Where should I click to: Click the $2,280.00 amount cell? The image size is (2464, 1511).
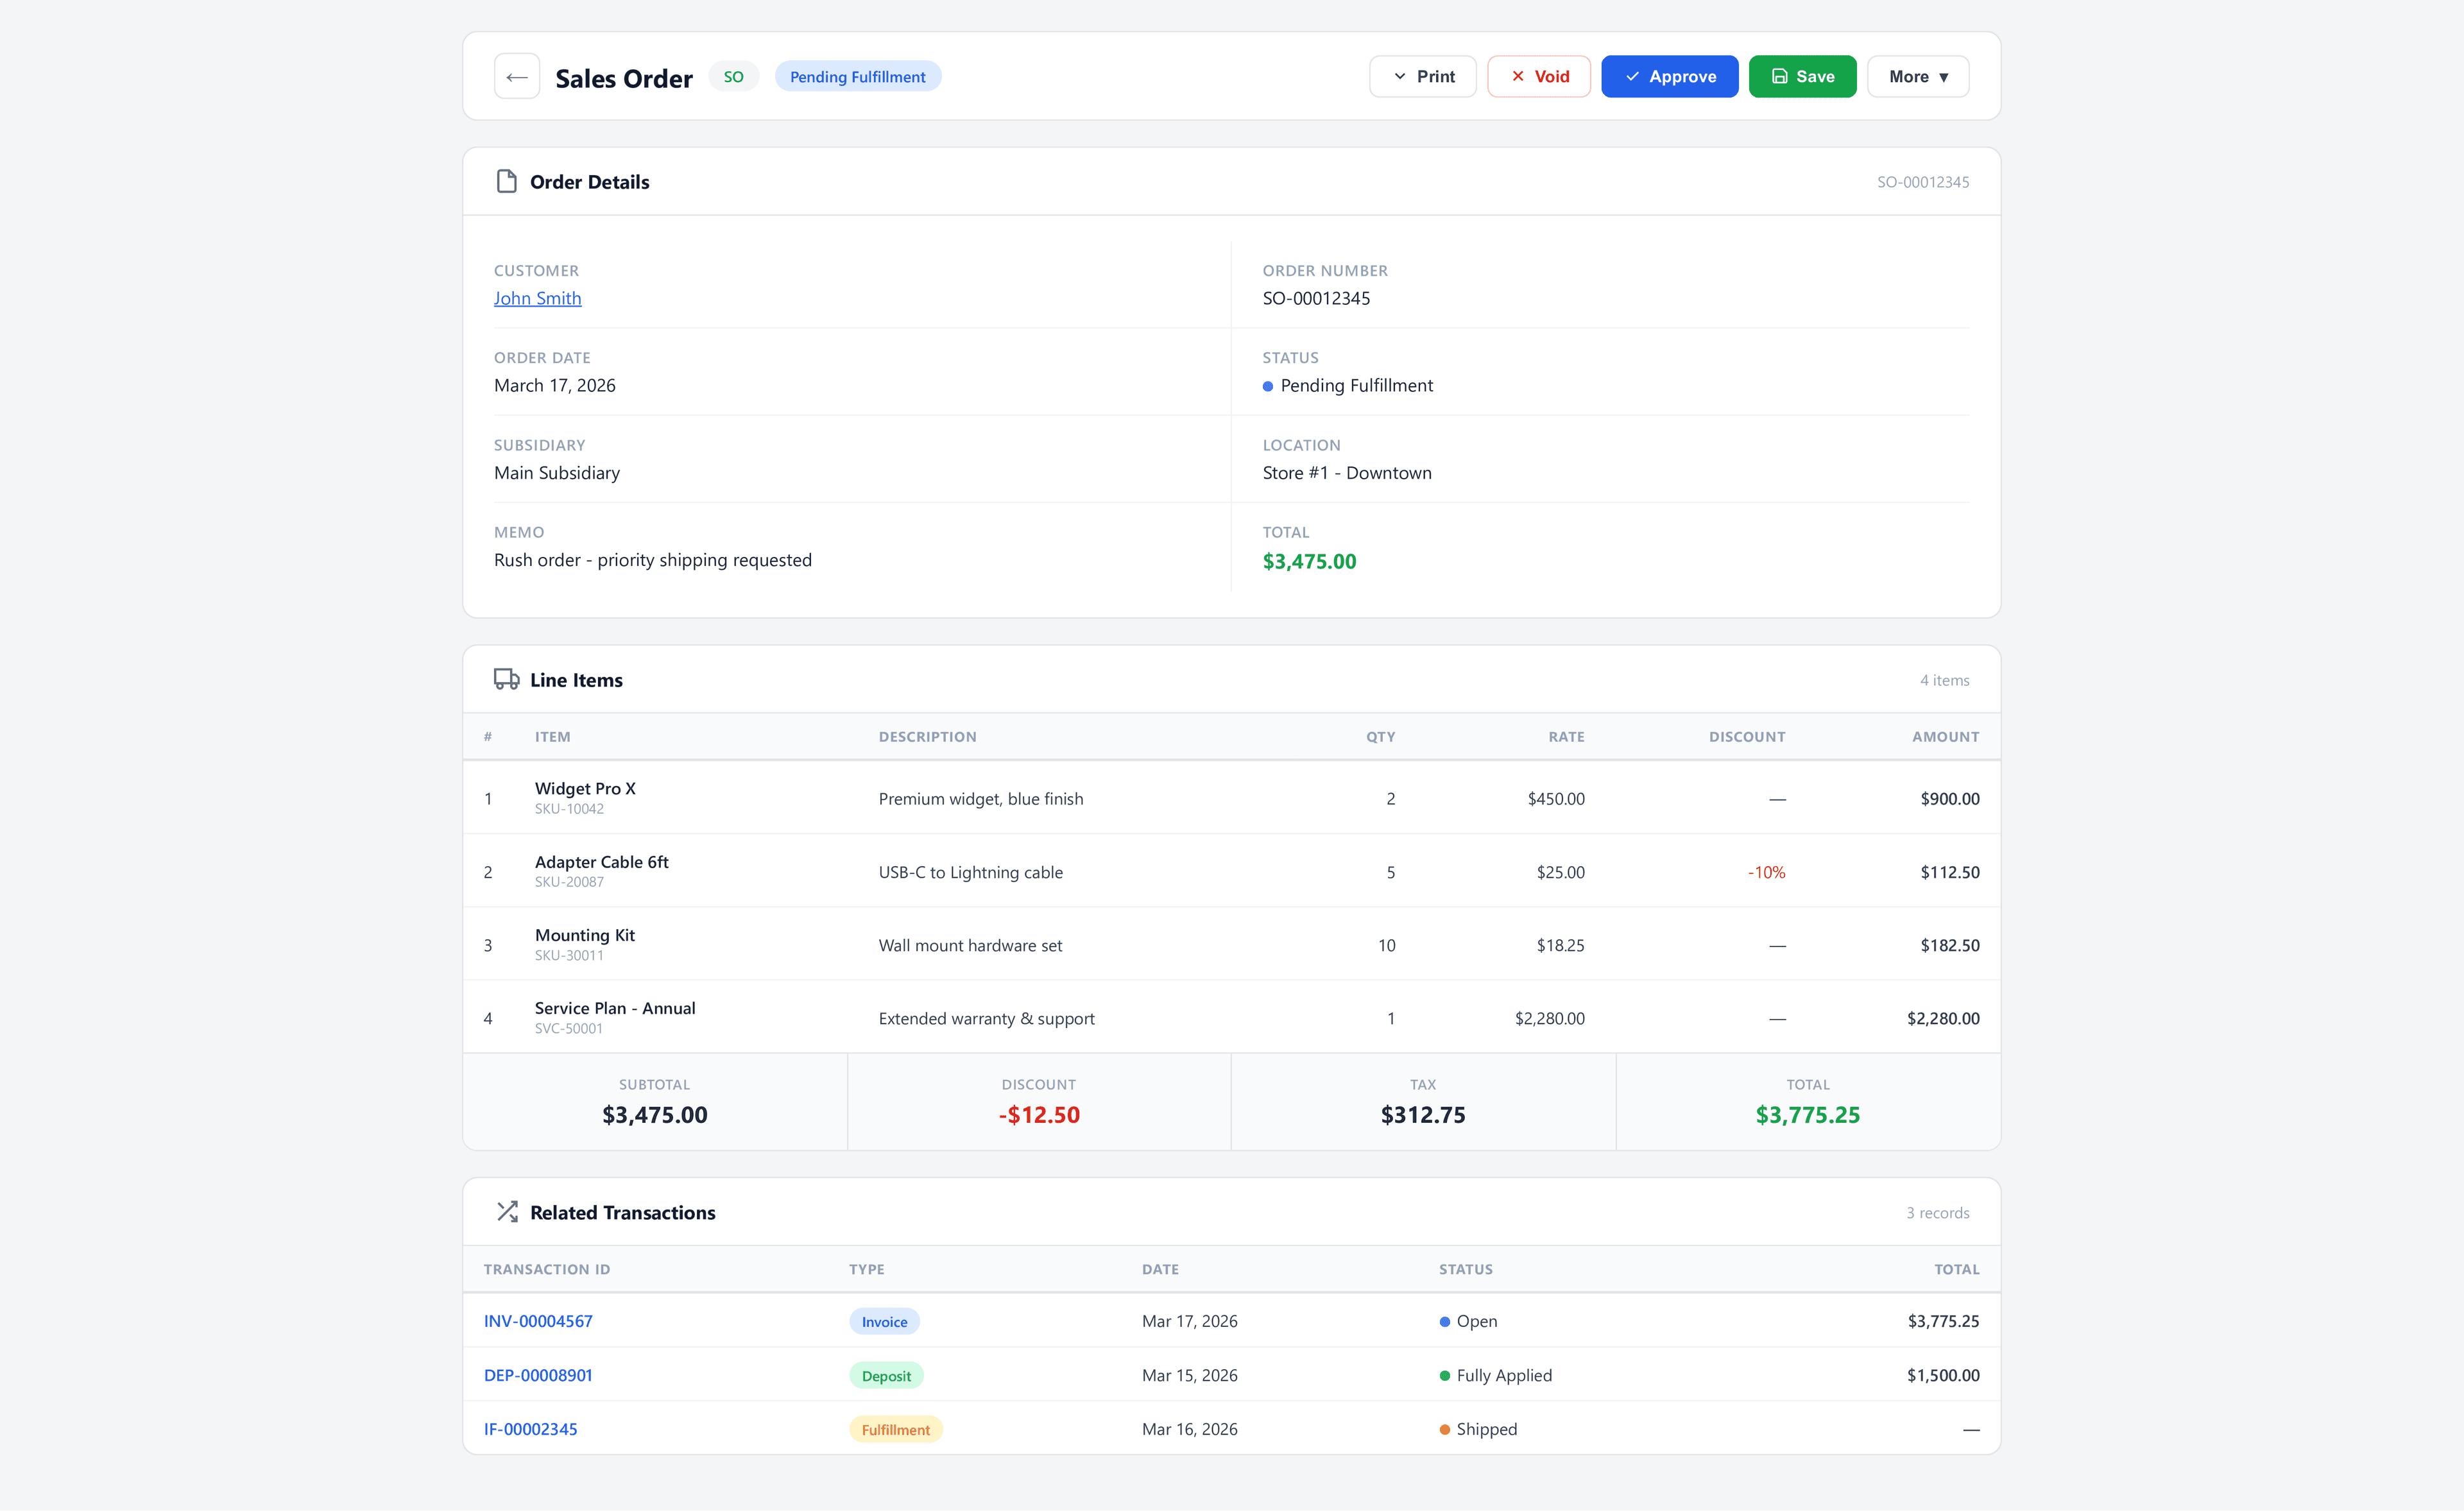pos(1942,1018)
